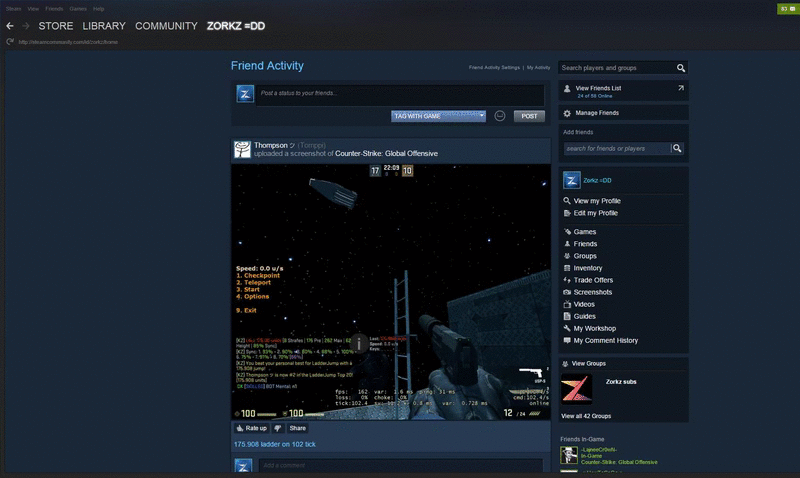Click the tag icon next to Games

[567, 232]
